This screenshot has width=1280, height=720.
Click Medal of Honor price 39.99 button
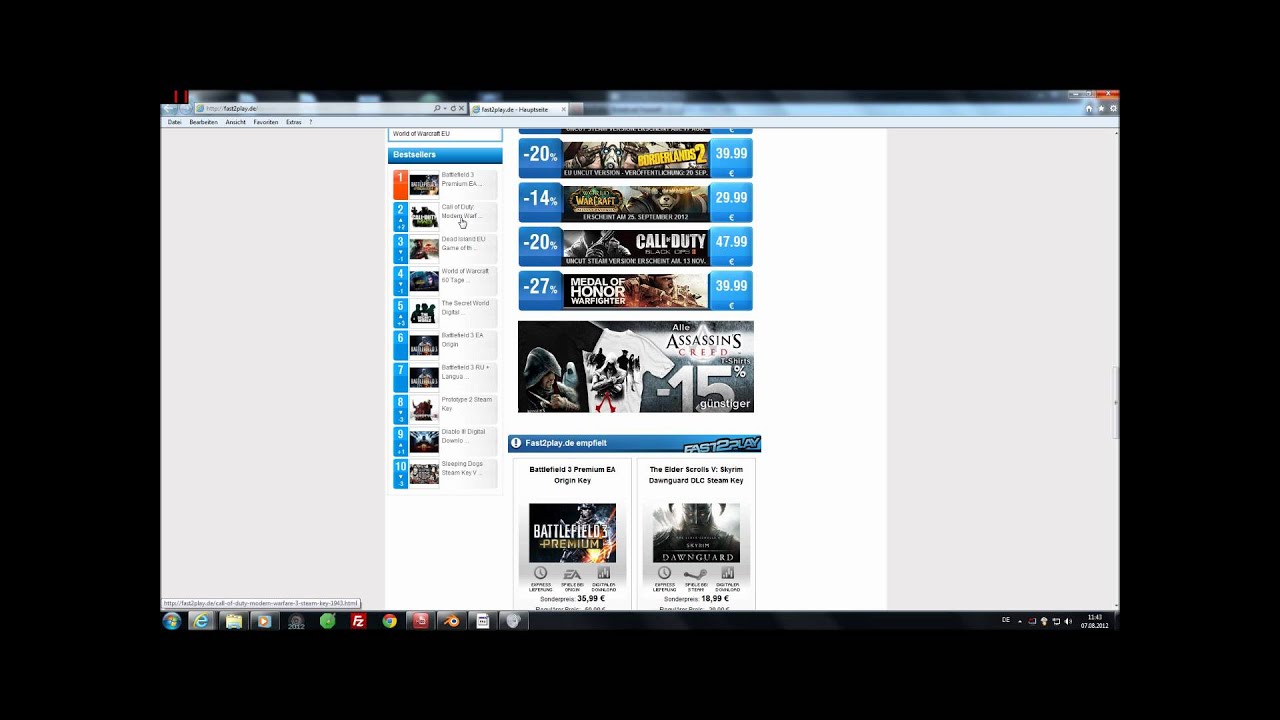731,290
